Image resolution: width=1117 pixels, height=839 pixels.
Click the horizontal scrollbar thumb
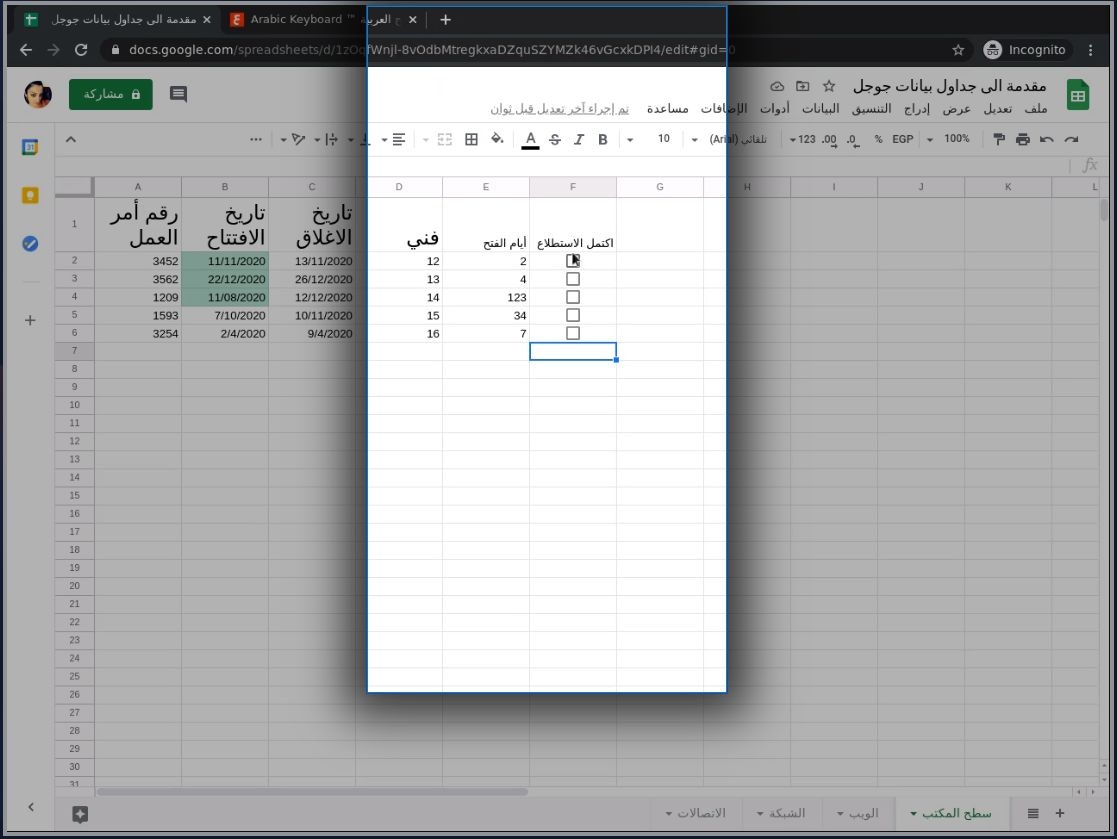(x=312, y=791)
